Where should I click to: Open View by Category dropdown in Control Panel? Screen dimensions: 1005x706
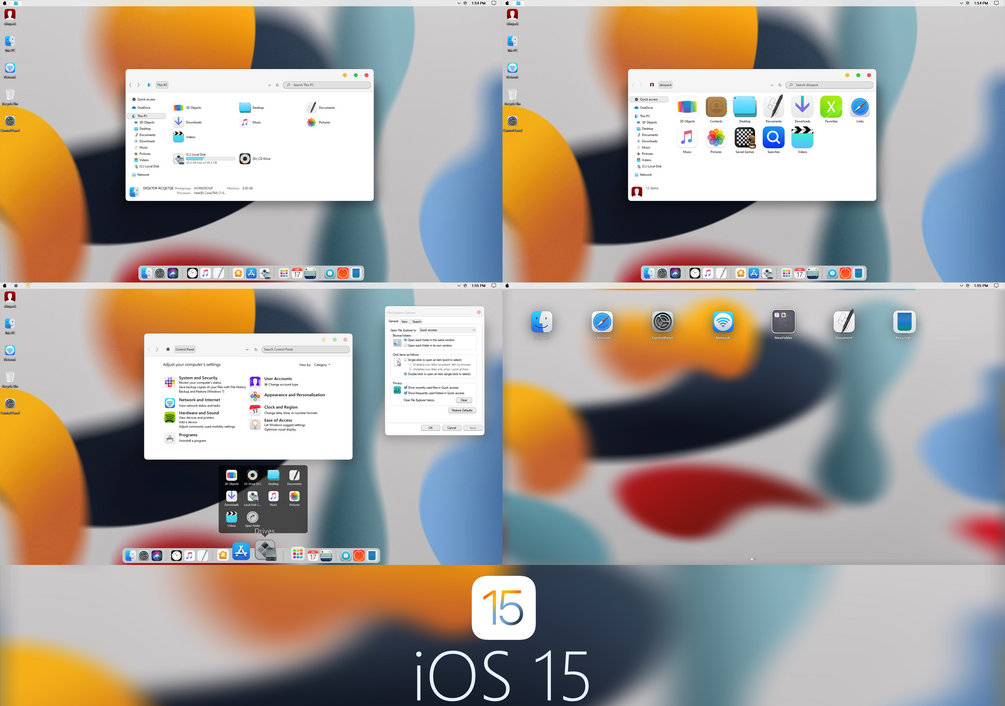tap(322, 365)
